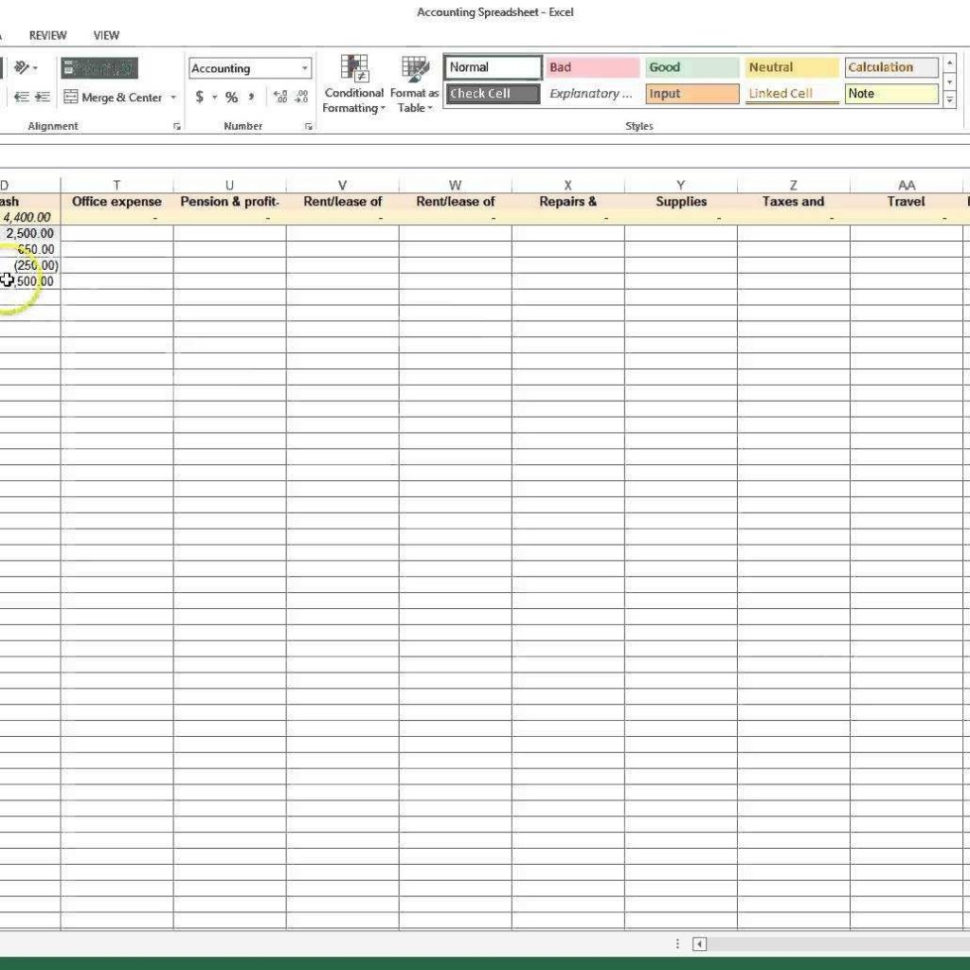Screen dimensions: 970x970
Task: Apply the Check Cell style
Action: tap(490, 93)
